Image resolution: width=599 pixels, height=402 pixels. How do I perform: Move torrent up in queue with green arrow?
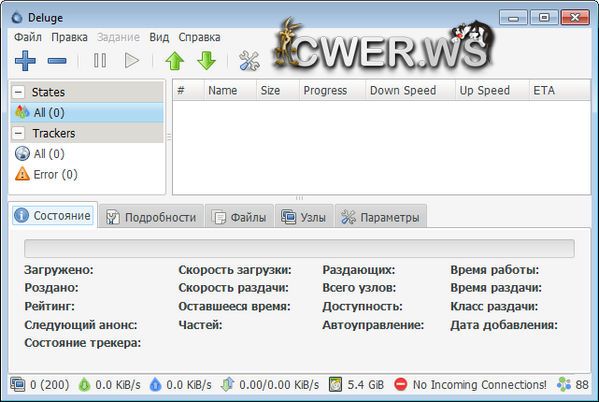click(x=175, y=61)
